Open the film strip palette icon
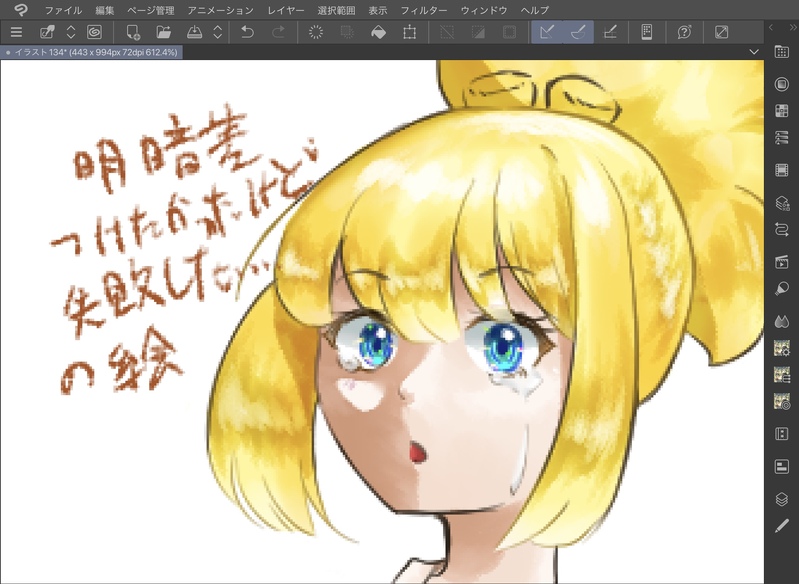The height and width of the screenshot is (584, 799). pos(782,170)
